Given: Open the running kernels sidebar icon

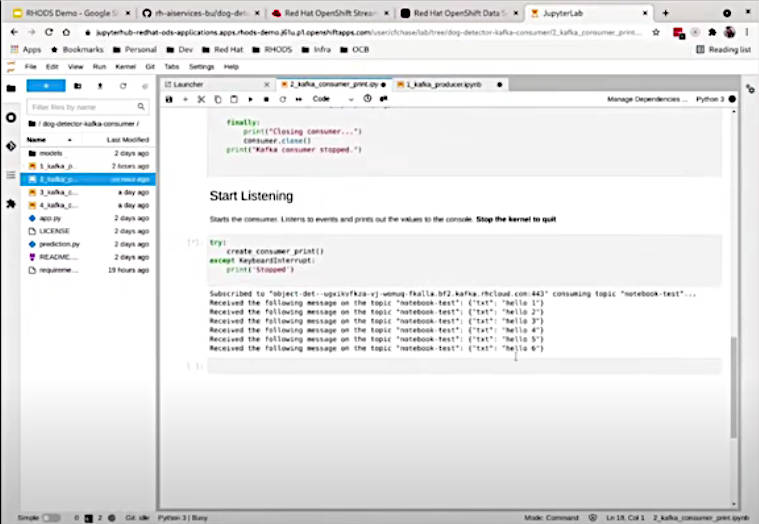Looking at the screenshot, I should tap(11, 118).
